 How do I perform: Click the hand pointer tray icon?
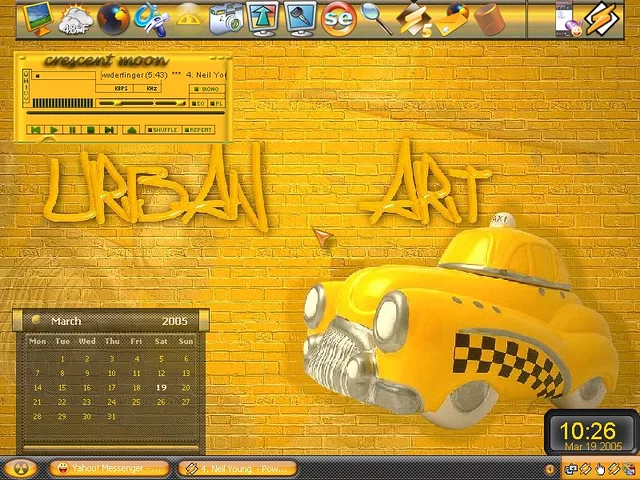600,469
